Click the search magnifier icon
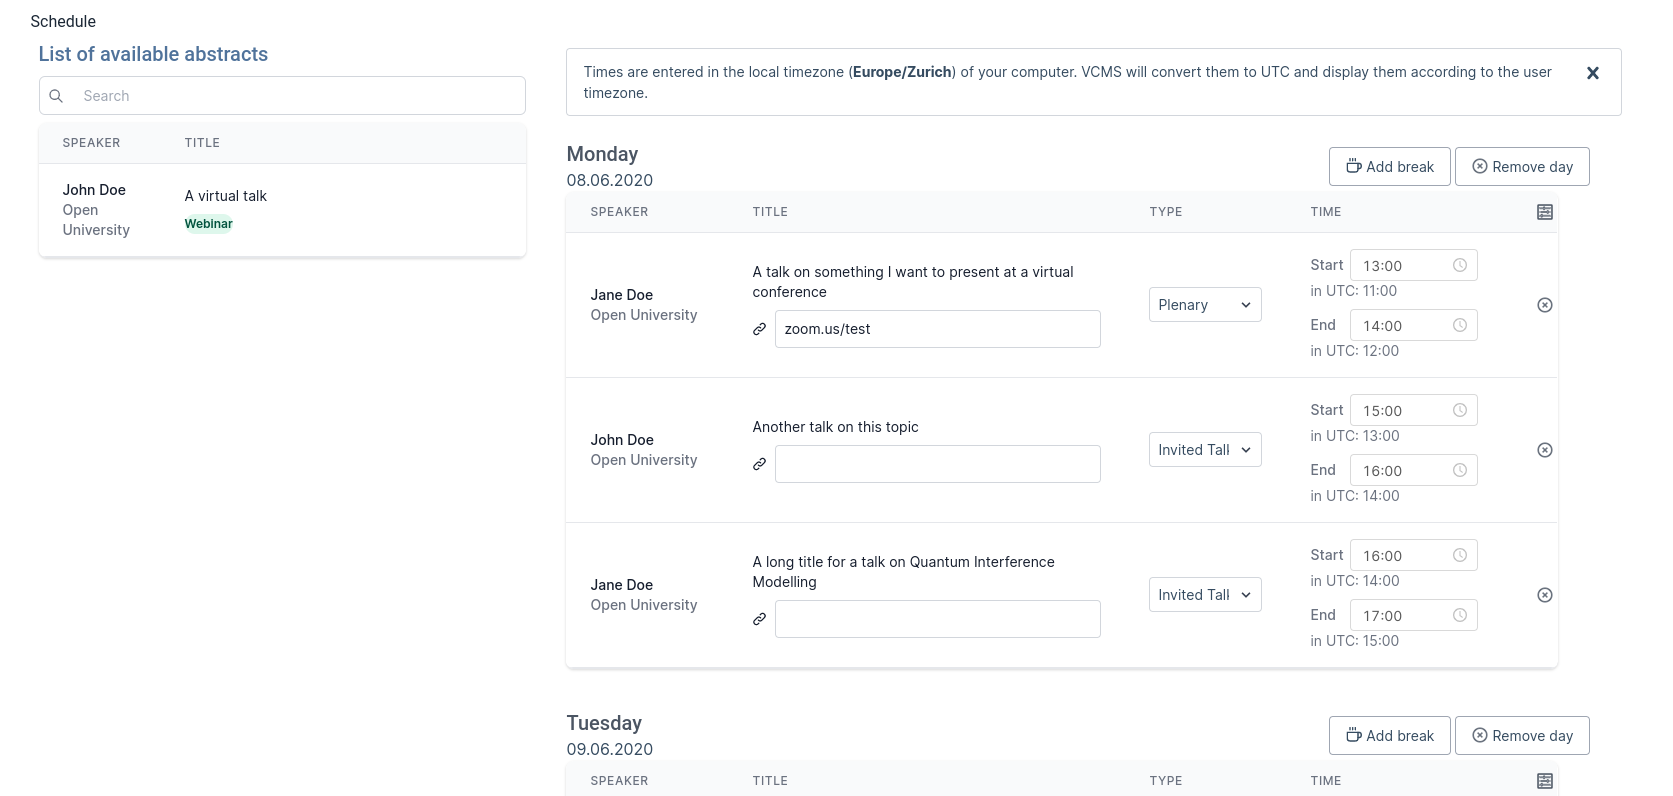1673x796 pixels. [x=57, y=96]
